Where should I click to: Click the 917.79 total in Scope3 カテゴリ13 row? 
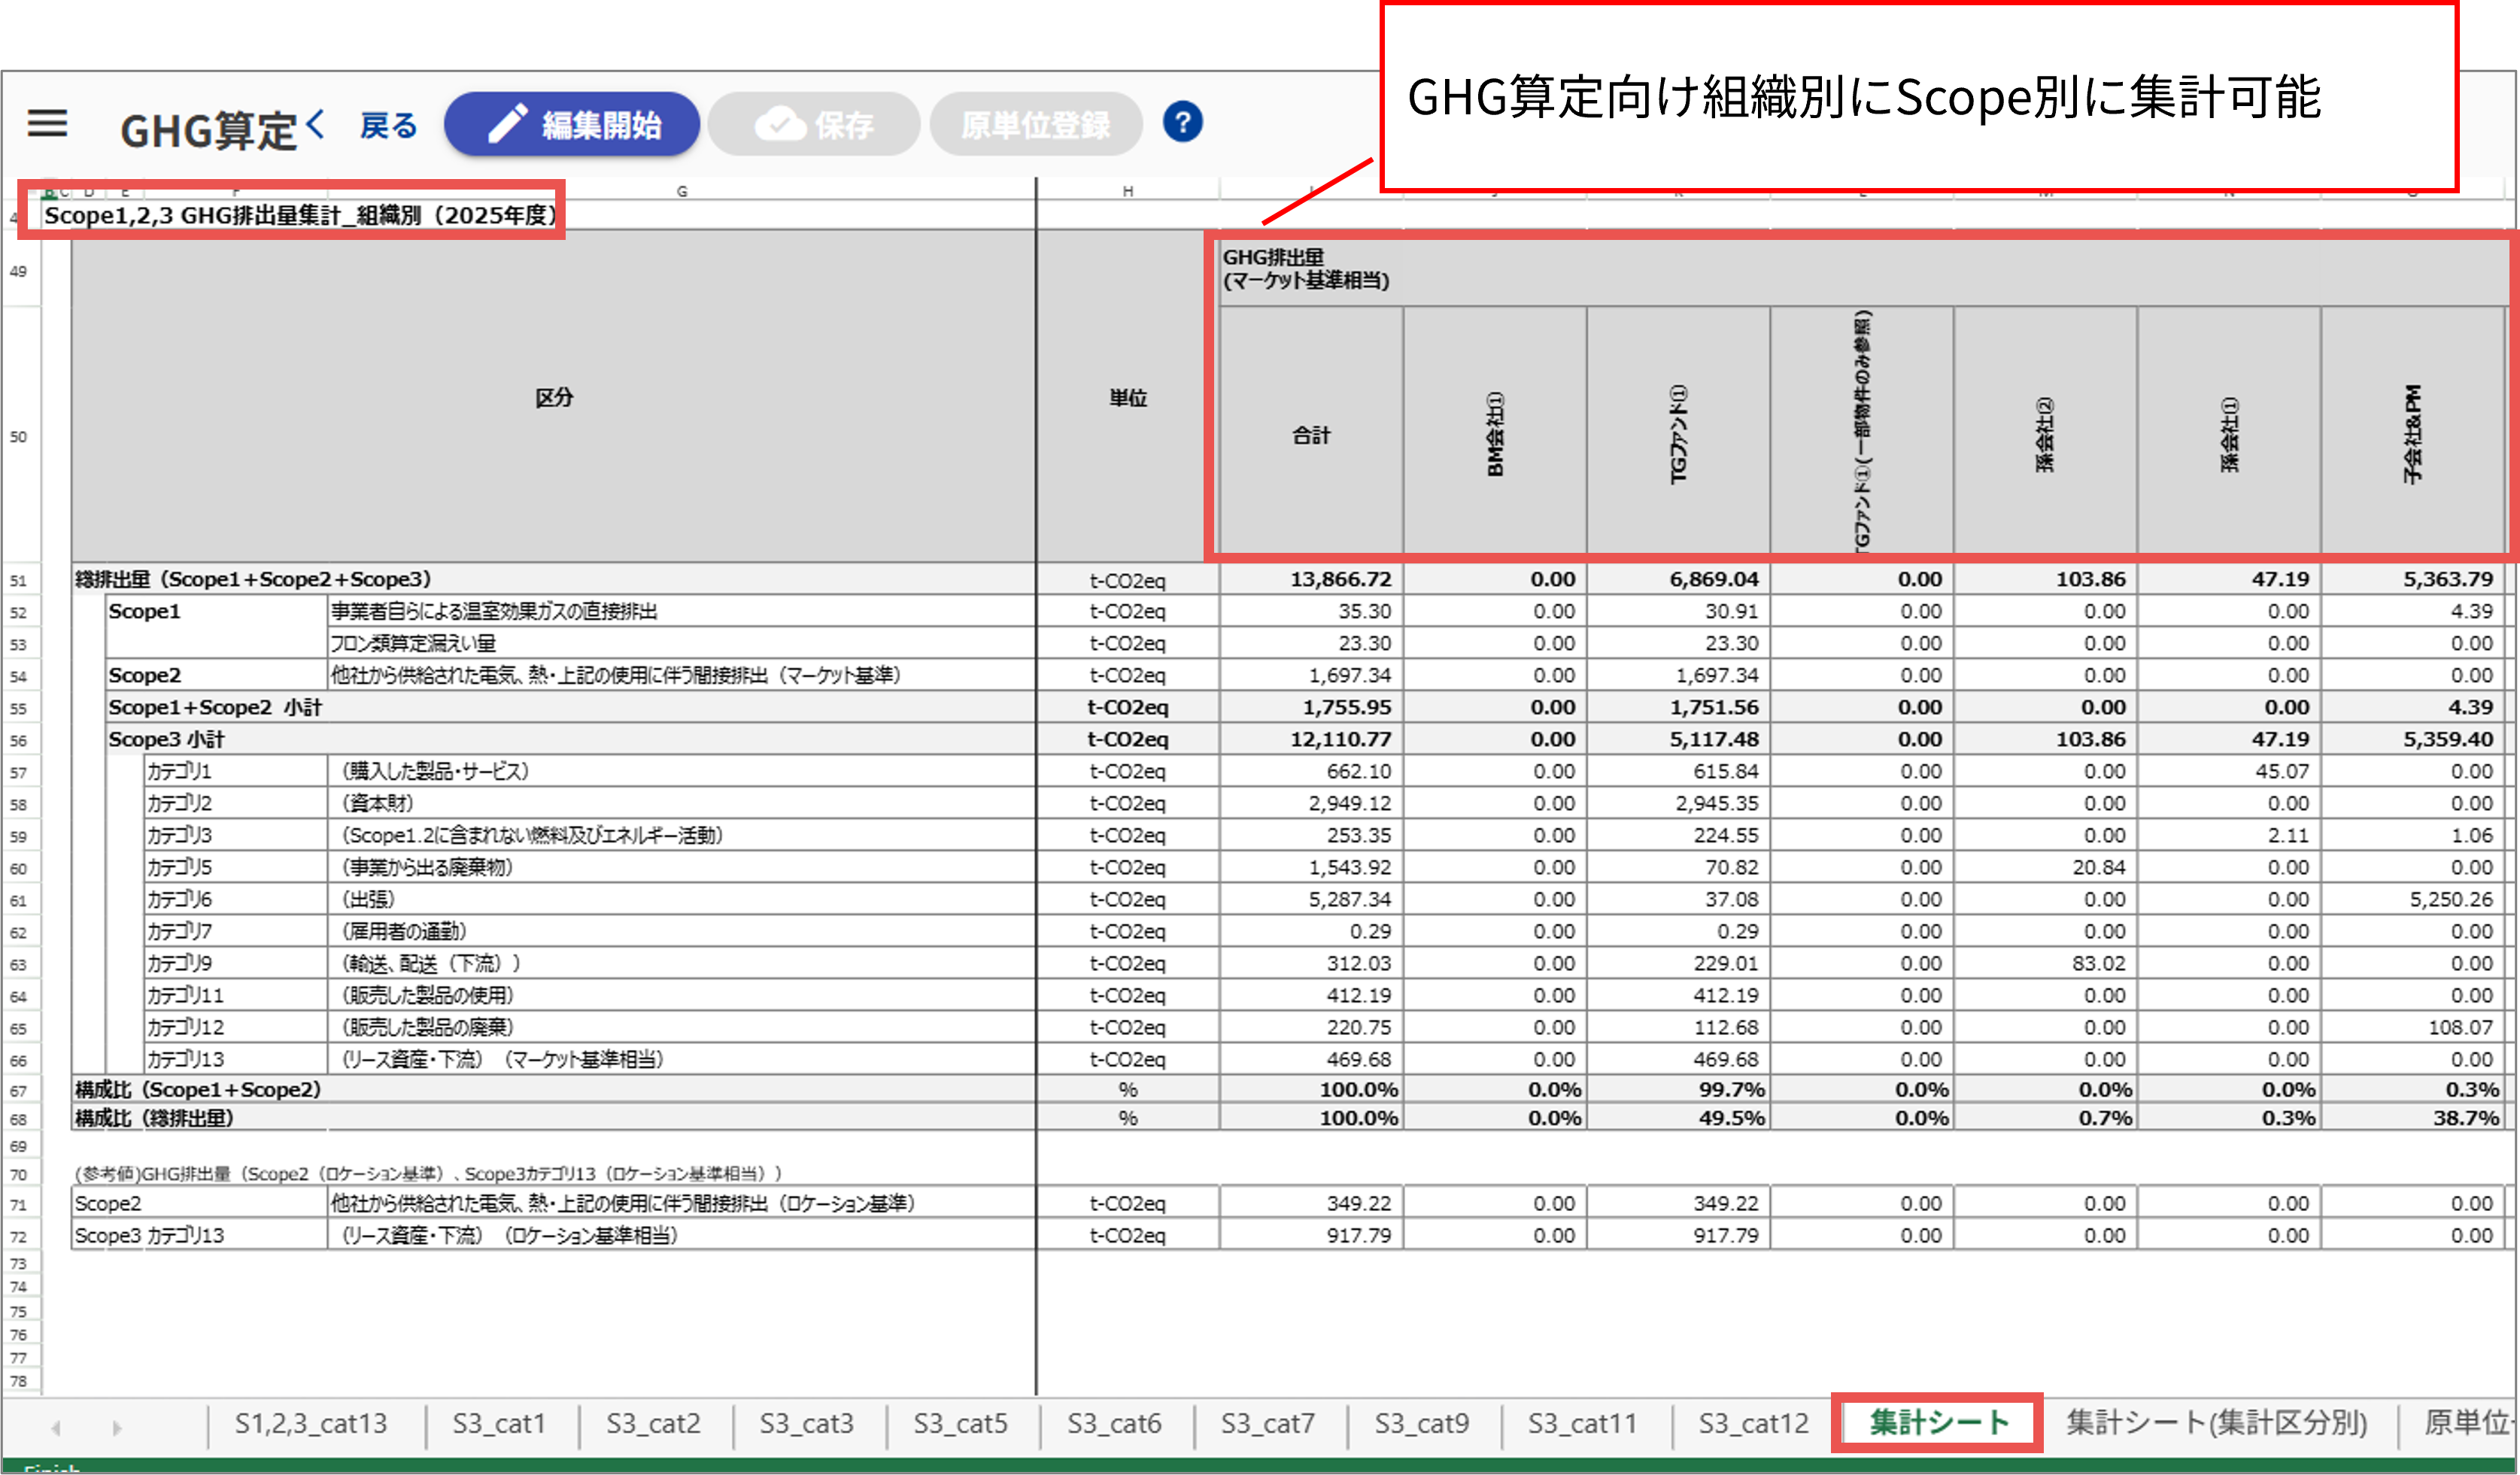(1311, 1235)
